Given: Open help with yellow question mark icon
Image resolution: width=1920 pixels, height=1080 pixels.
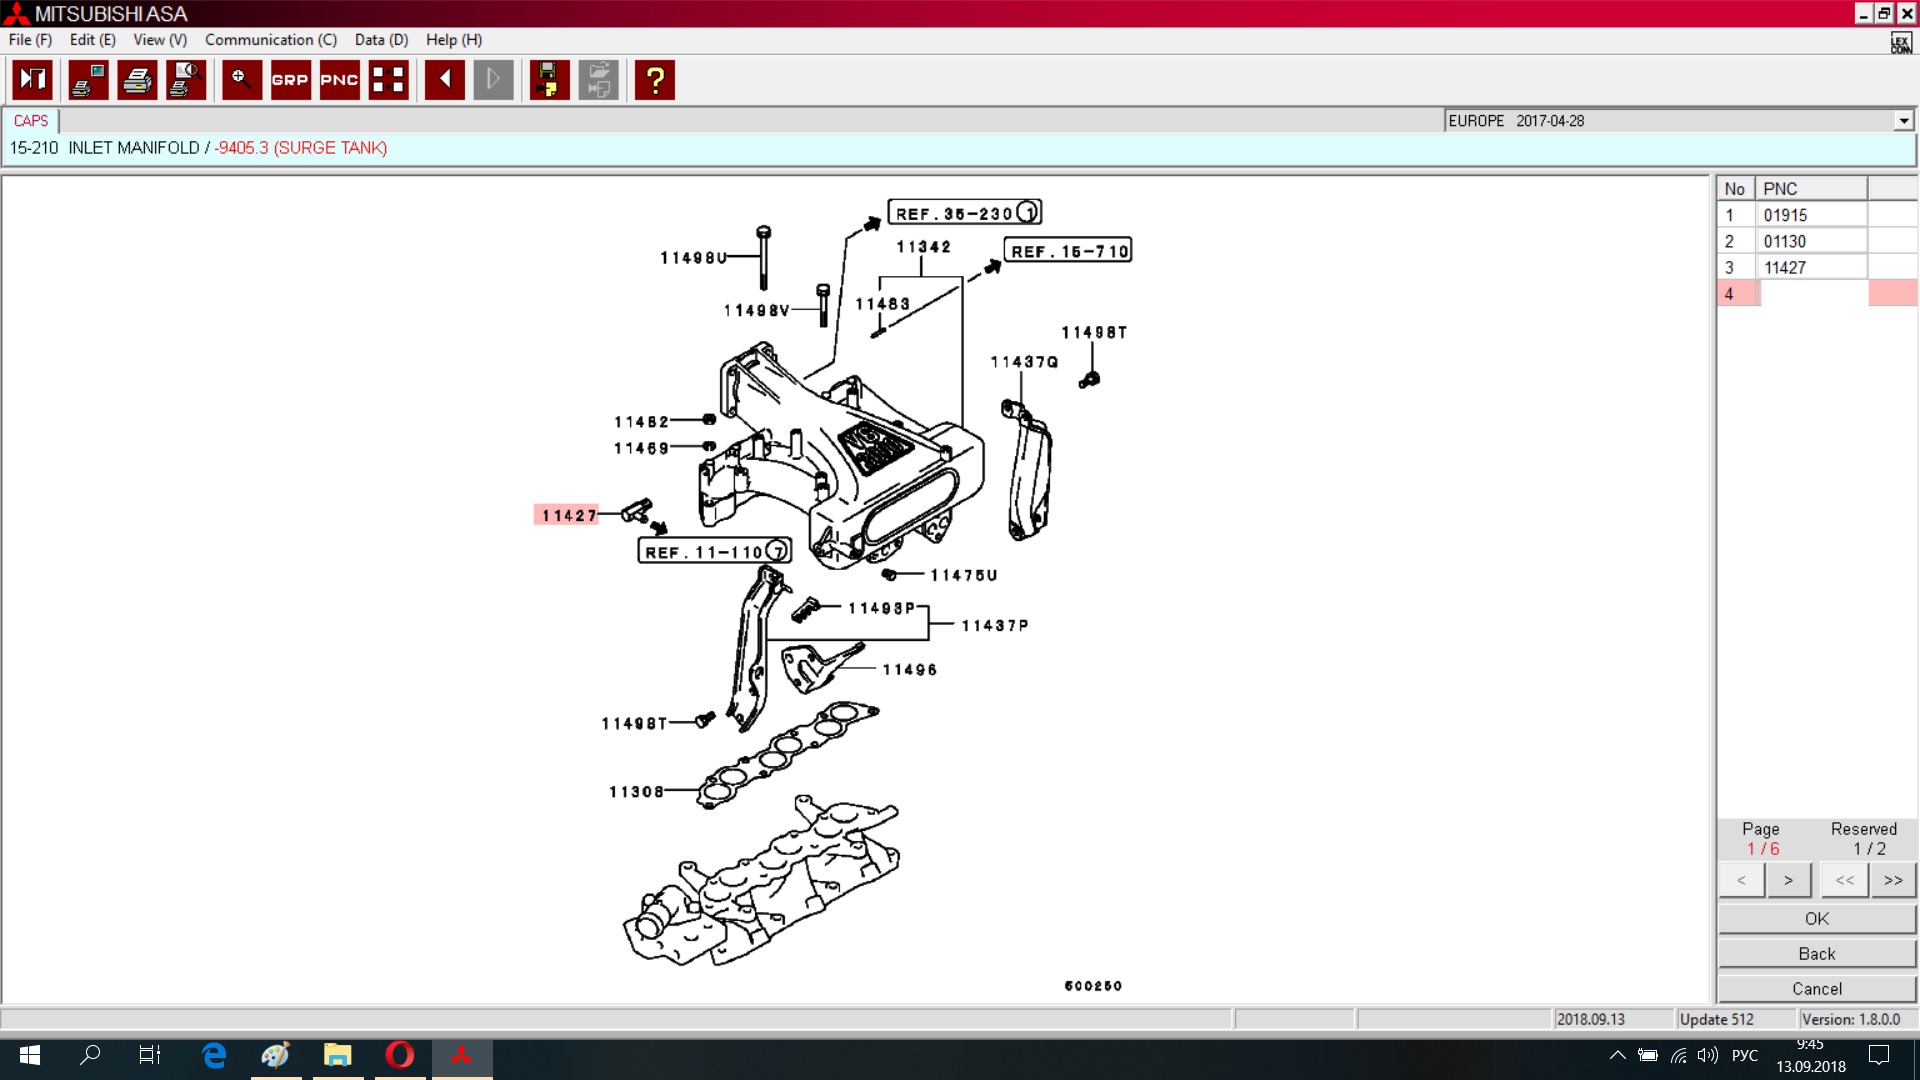Looking at the screenshot, I should (655, 80).
